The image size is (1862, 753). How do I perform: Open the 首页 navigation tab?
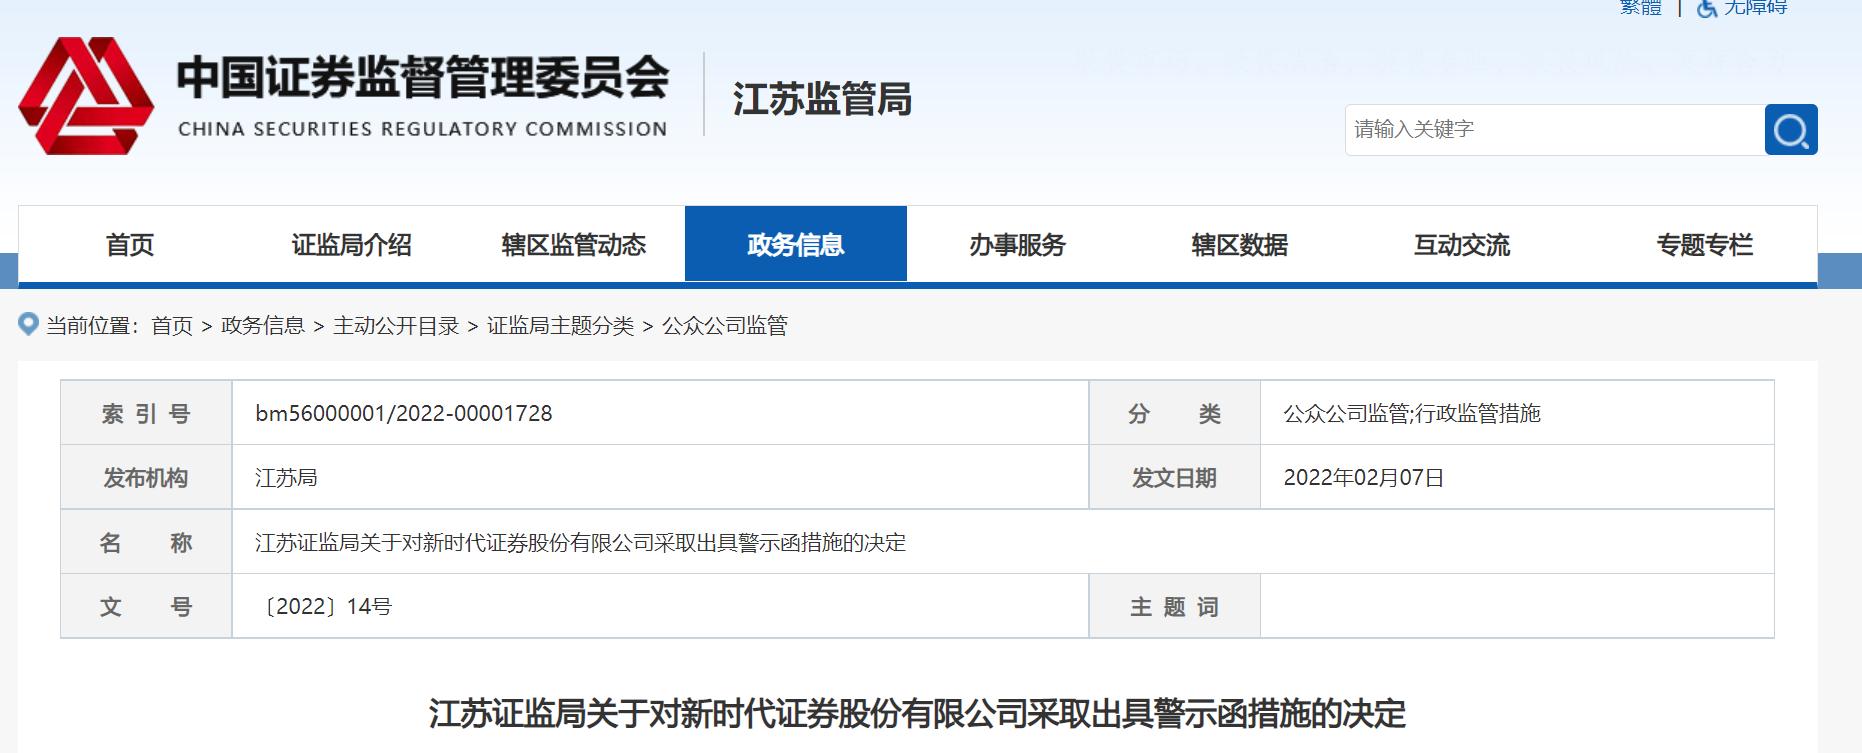130,245
